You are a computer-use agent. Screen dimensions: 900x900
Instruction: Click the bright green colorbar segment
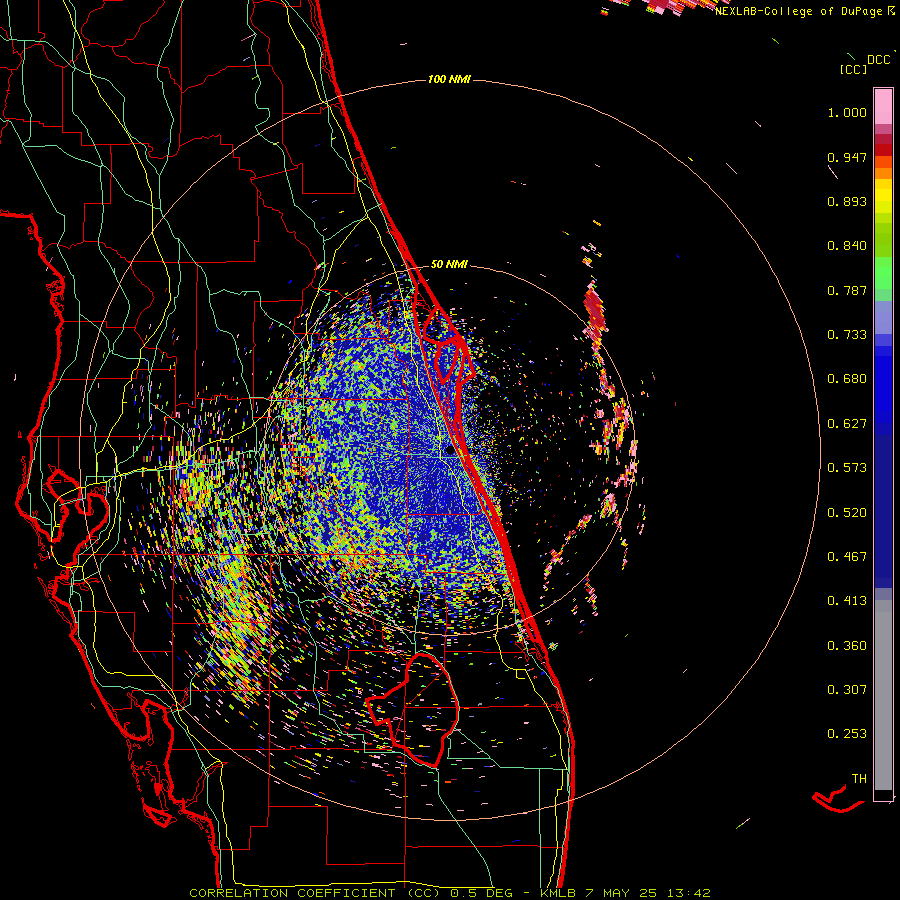pos(883,274)
